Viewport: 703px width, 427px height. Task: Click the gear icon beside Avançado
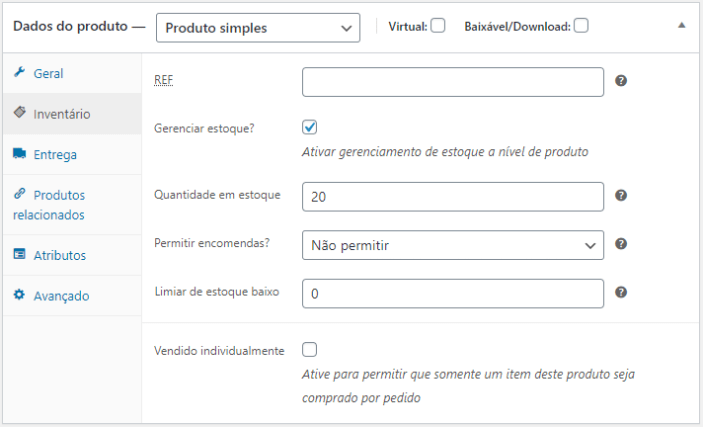pos(19,295)
